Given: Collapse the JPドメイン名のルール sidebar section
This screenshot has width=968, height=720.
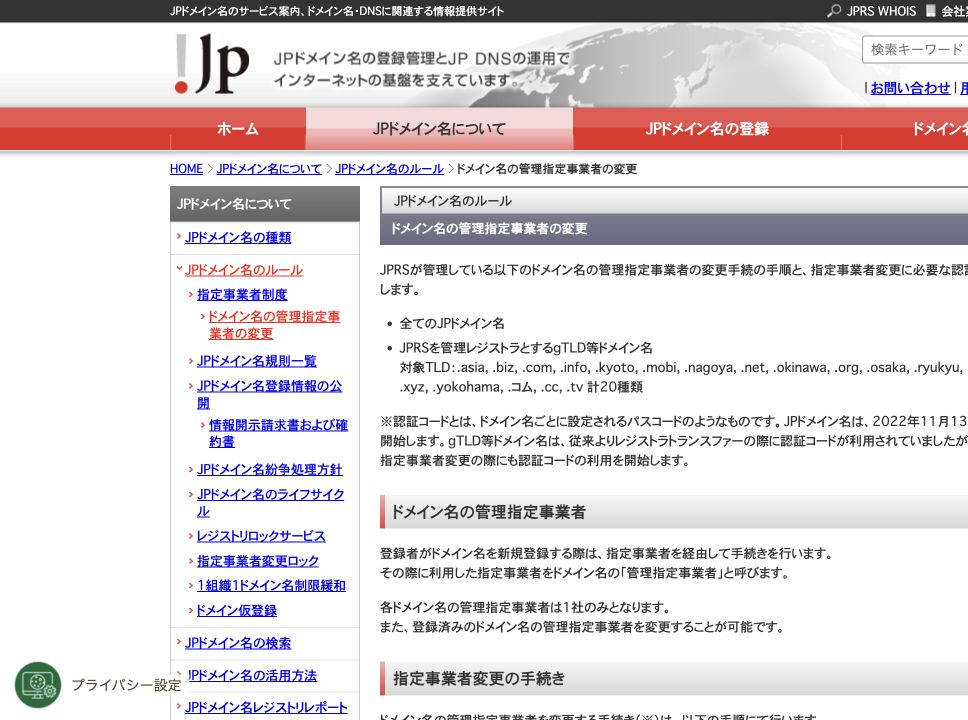Looking at the screenshot, I should pyautogui.click(x=244, y=270).
